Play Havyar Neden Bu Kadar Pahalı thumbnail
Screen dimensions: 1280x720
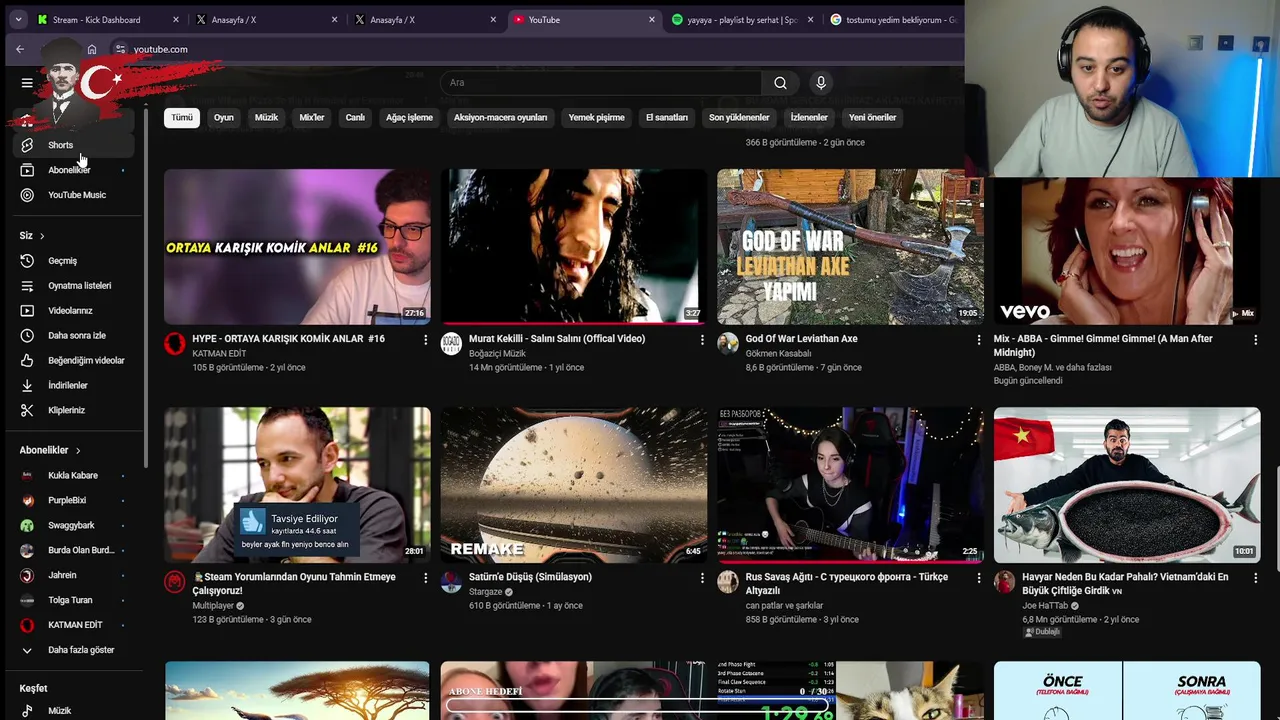tap(1127, 484)
